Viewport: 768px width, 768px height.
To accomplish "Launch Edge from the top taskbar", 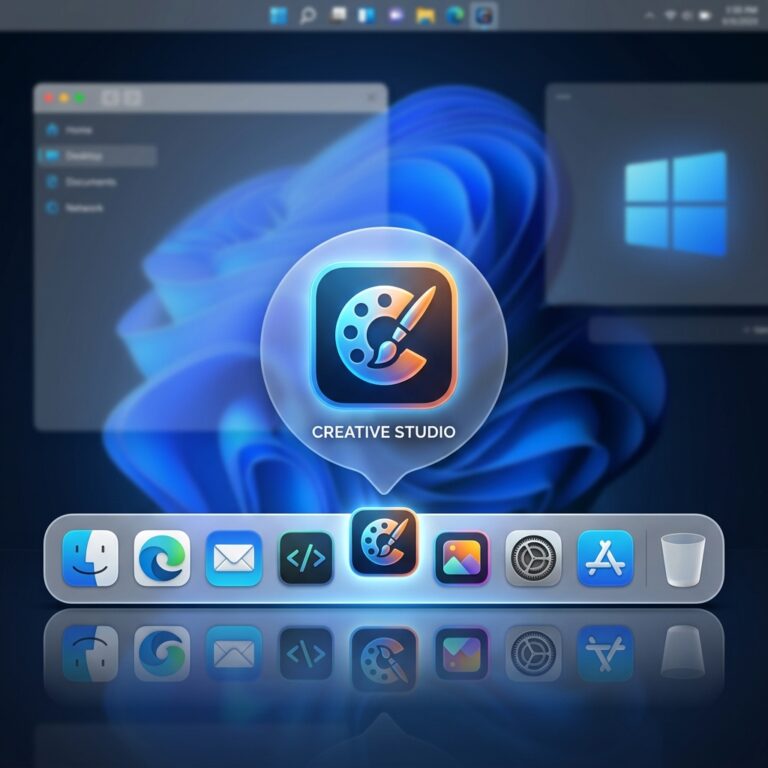I will (x=455, y=16).
